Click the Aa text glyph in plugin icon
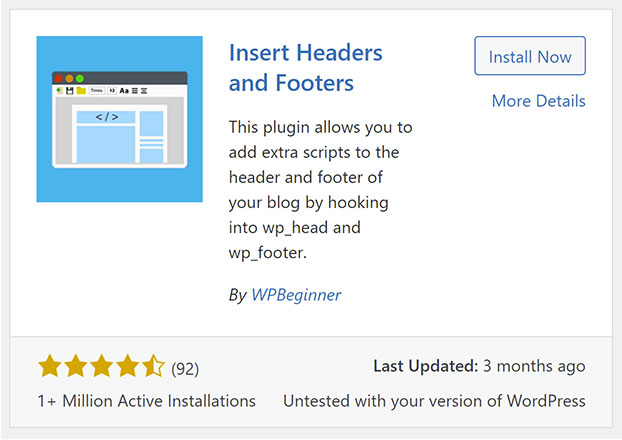This screenshot has width=622, height=440. [x=124, y=91]
